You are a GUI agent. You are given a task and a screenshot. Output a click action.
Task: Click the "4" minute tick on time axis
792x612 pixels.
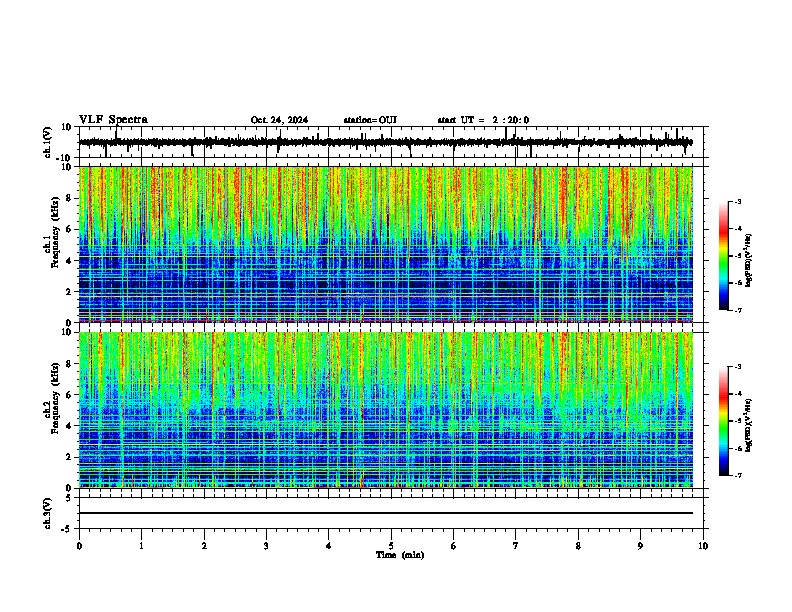(329, 546)
